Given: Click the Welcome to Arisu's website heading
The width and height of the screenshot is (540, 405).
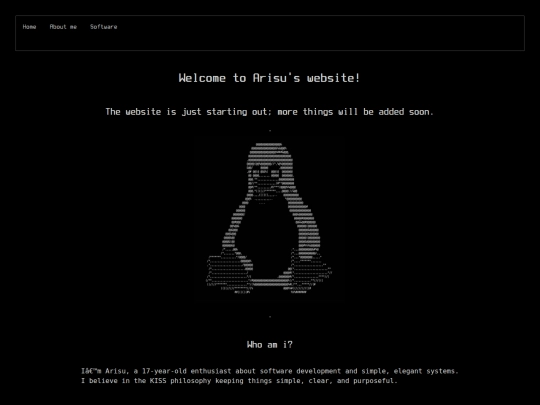Looking at the screenshot, I should point(270,78).
